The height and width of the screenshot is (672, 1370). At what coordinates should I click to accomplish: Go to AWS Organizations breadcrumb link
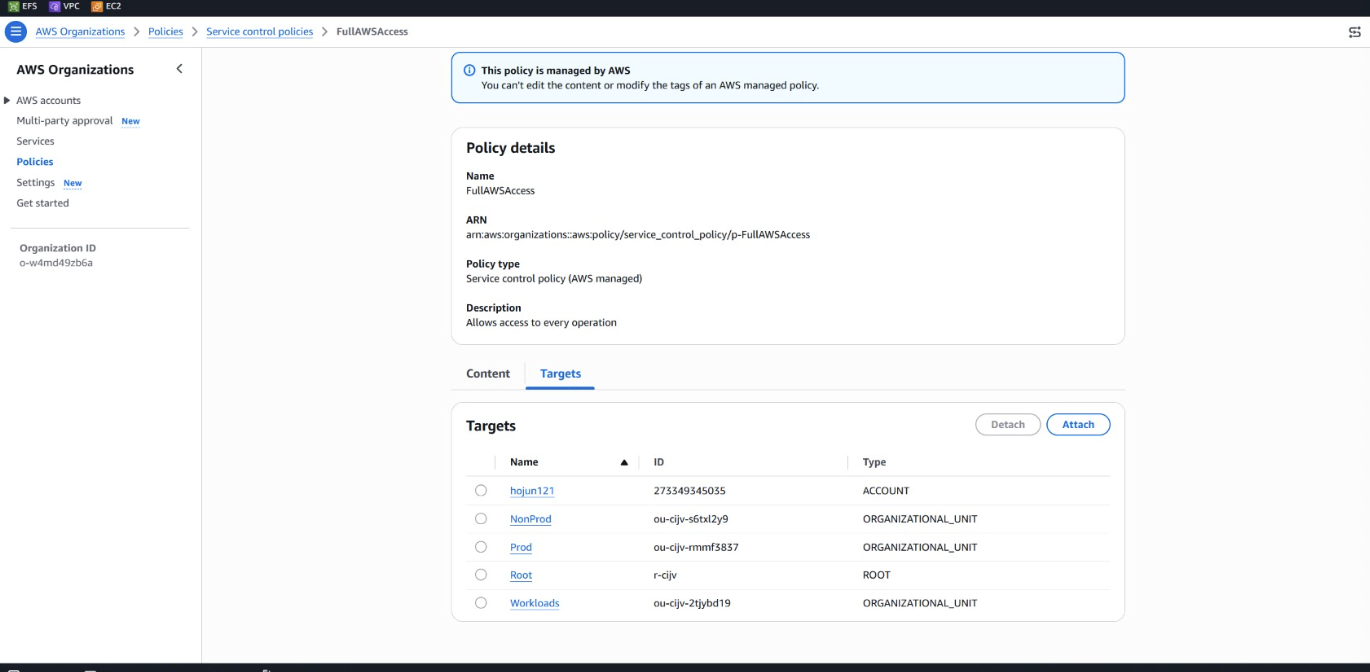(80, 32)
